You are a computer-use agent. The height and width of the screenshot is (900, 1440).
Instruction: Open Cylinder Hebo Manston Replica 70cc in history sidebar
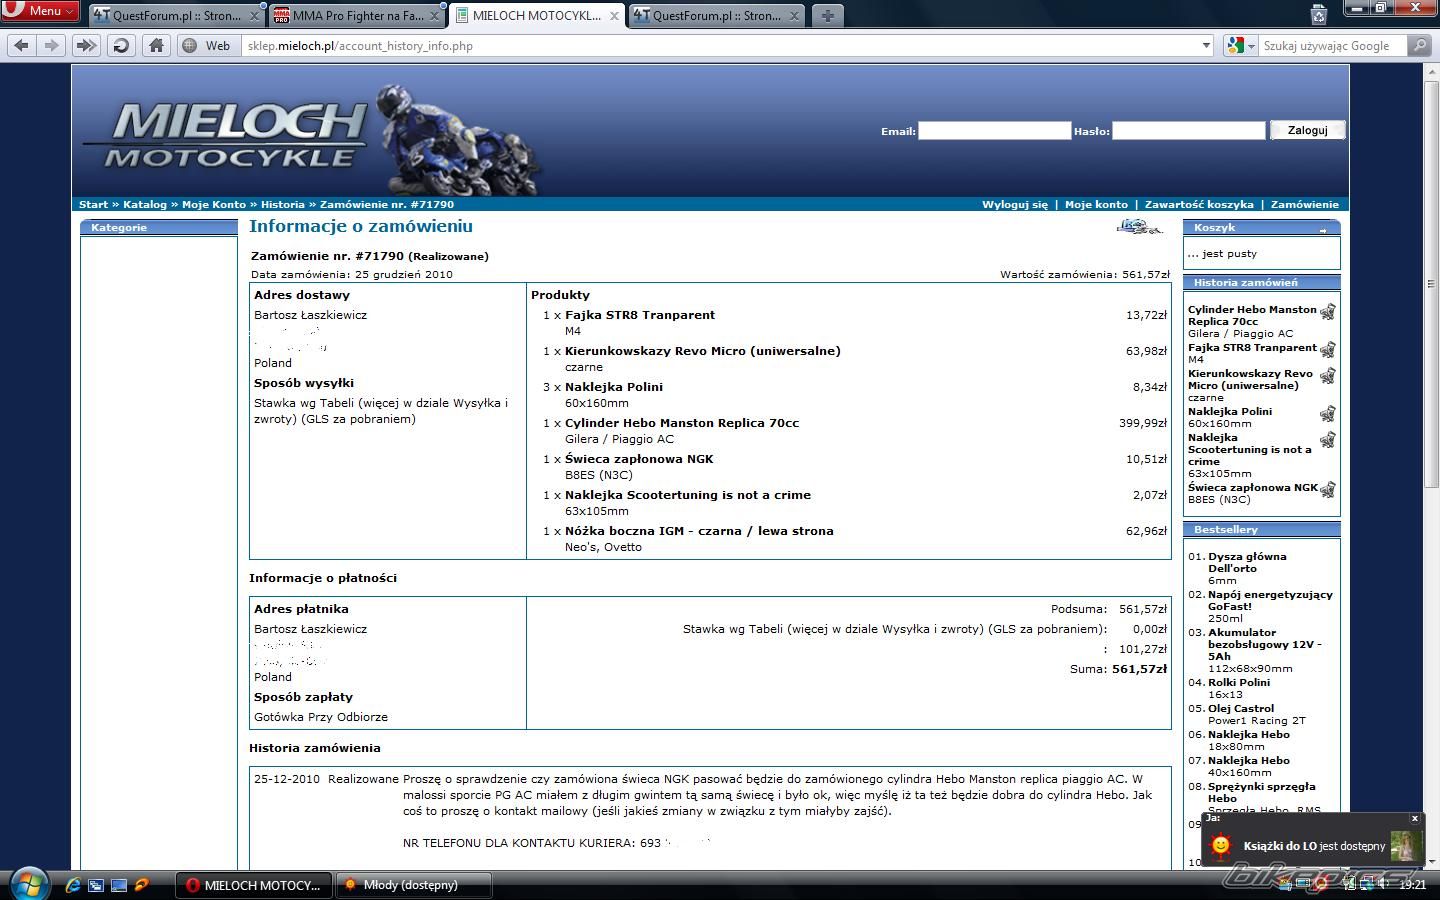point(1252,315)
